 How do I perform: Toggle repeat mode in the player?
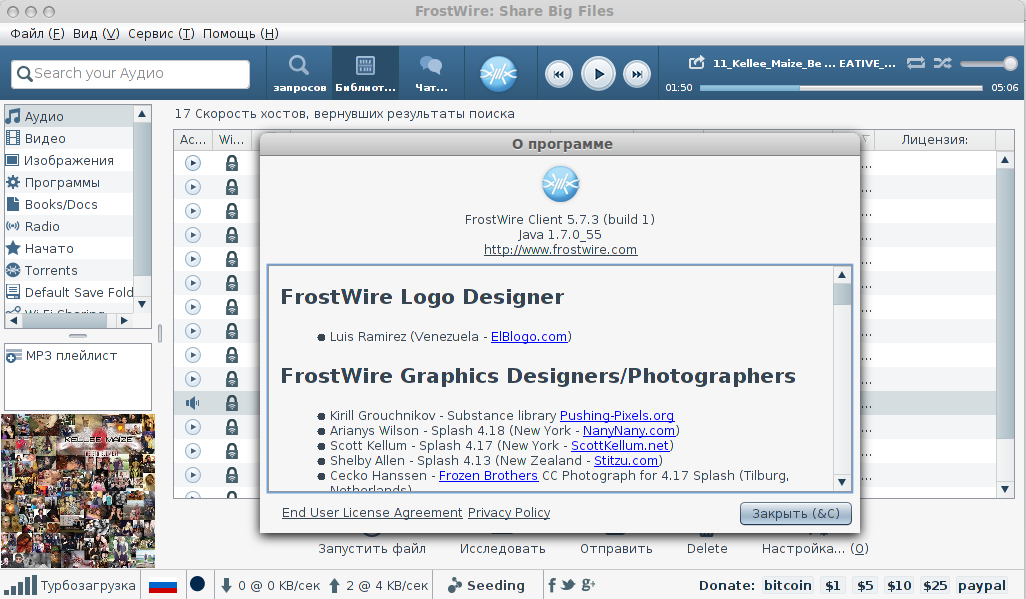[x=915, y=63]
